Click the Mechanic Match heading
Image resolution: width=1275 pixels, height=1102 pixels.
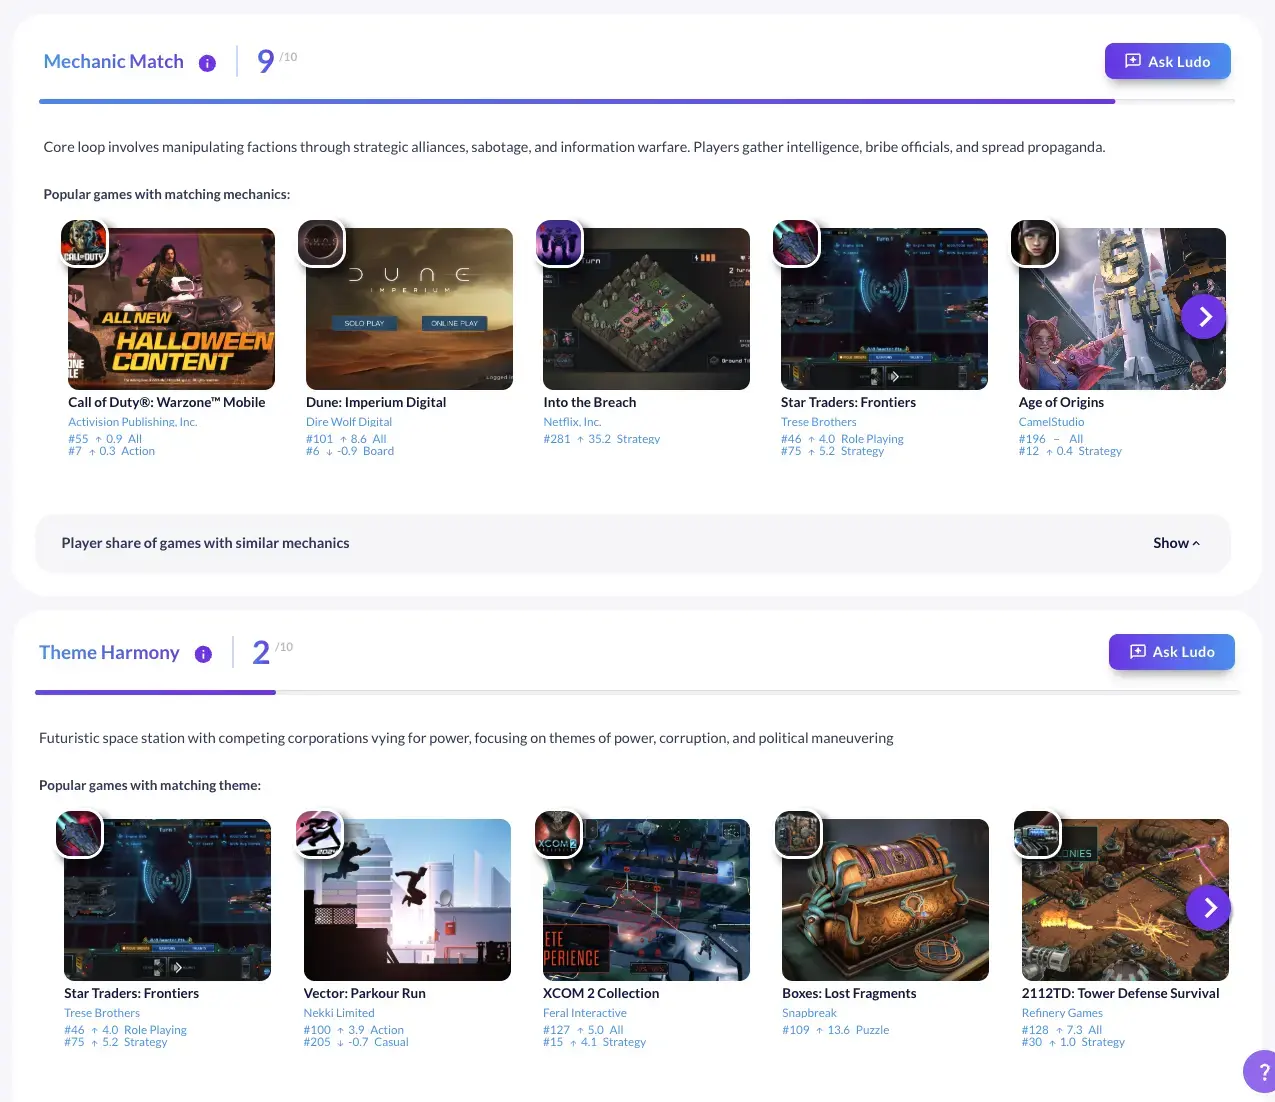pyautogui.click(x=114, y=62)
